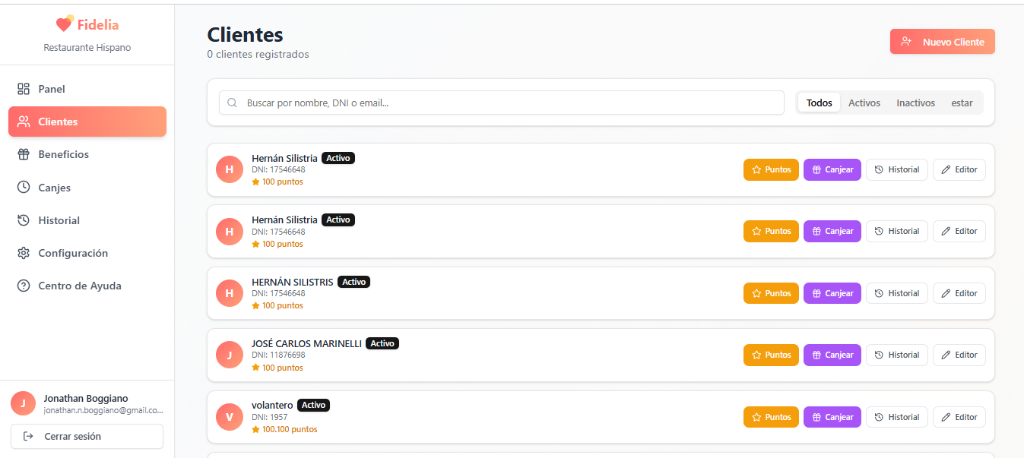Click the 100.100 puntos value

pos(289,429)
